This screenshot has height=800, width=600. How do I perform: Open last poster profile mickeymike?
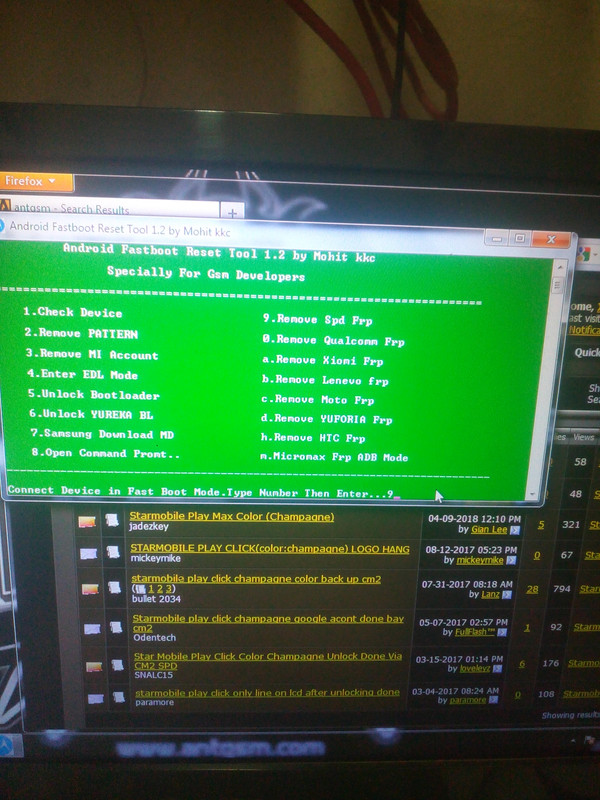(x=480, y=560)
